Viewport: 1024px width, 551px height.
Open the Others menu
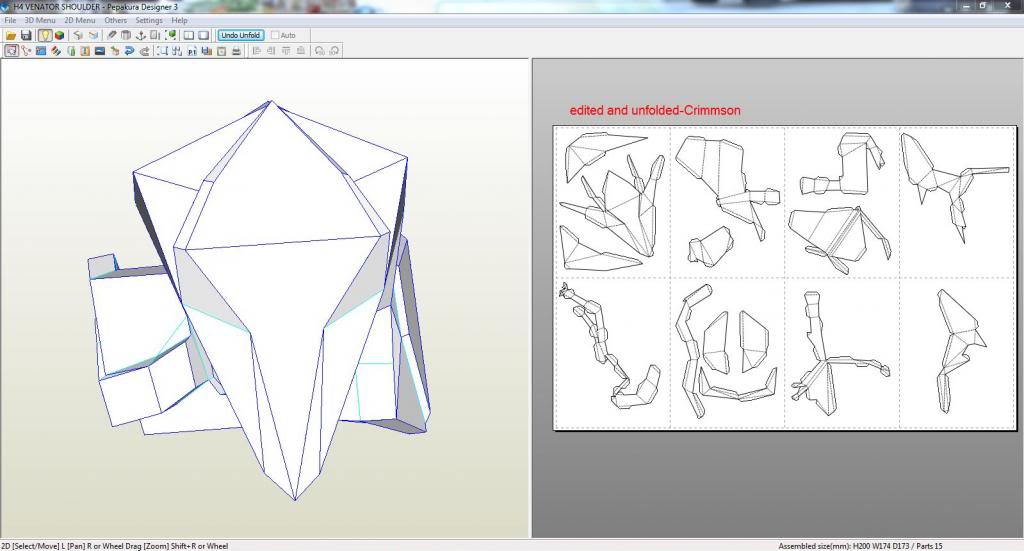click(x=116, y=20)
